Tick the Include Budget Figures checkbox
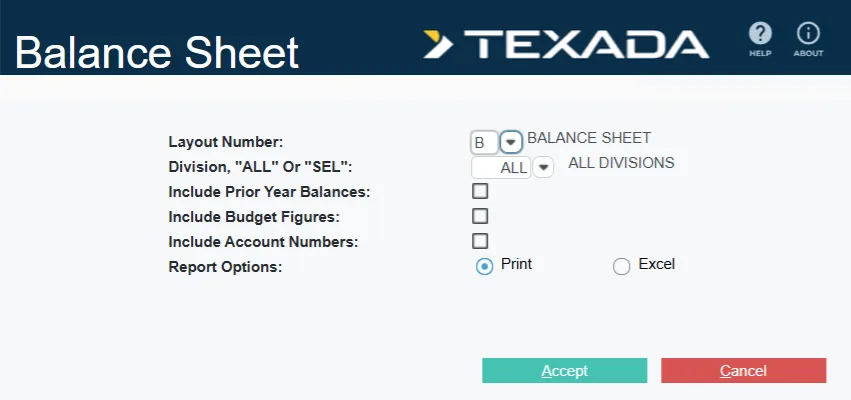Image resolution: width=851 pixels, height=400 pixels. [480, 216]
